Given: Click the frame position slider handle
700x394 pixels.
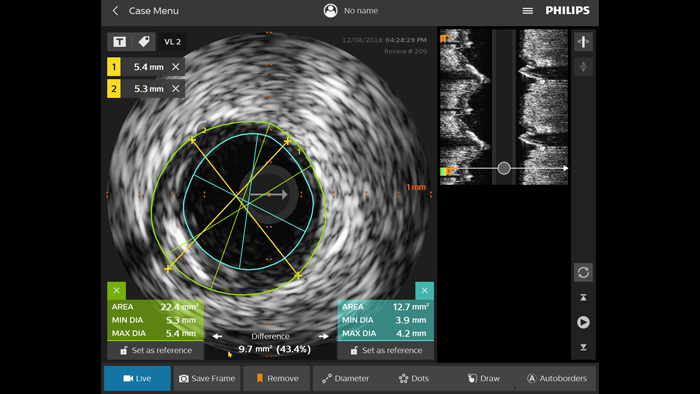Looking at the screenshot, I should pyautogui.click(x=504, y=168).
